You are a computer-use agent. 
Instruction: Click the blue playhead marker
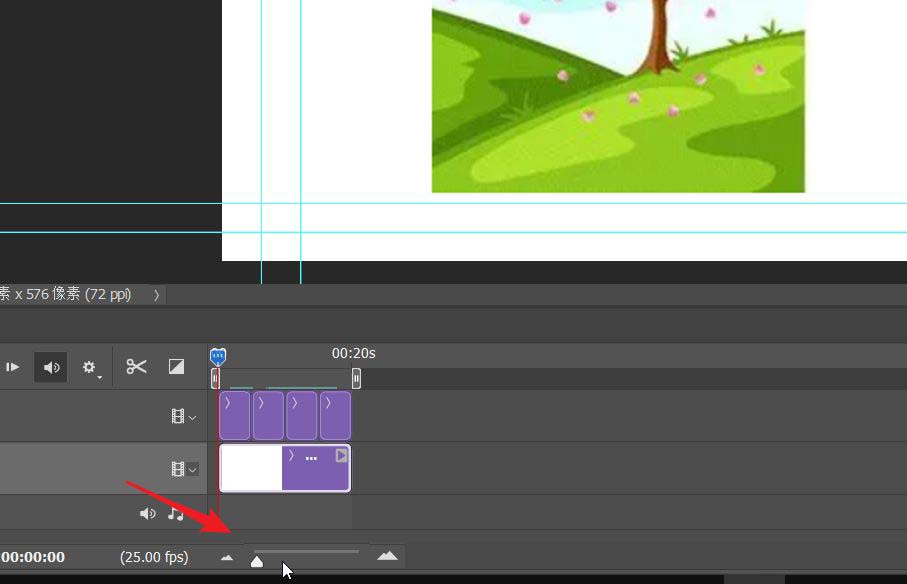tap(217, 357)
